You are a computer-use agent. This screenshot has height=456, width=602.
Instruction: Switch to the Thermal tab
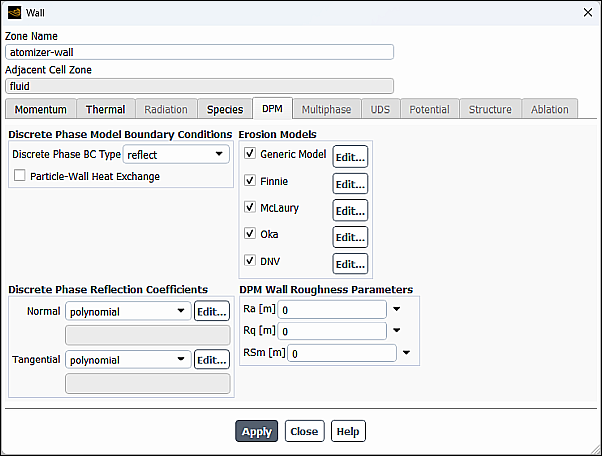tap(105, 109)
